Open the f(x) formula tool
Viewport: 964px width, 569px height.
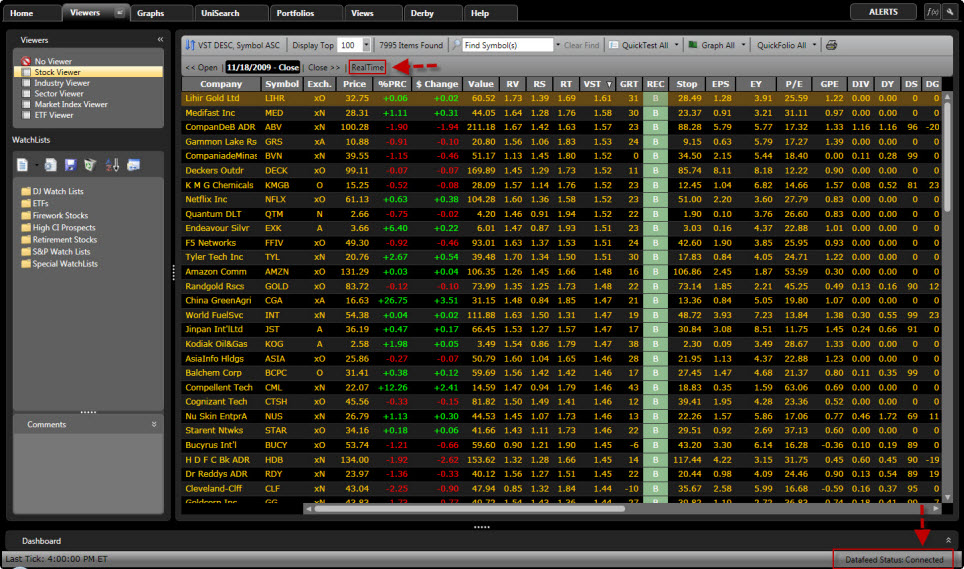(x=932, y=12)
